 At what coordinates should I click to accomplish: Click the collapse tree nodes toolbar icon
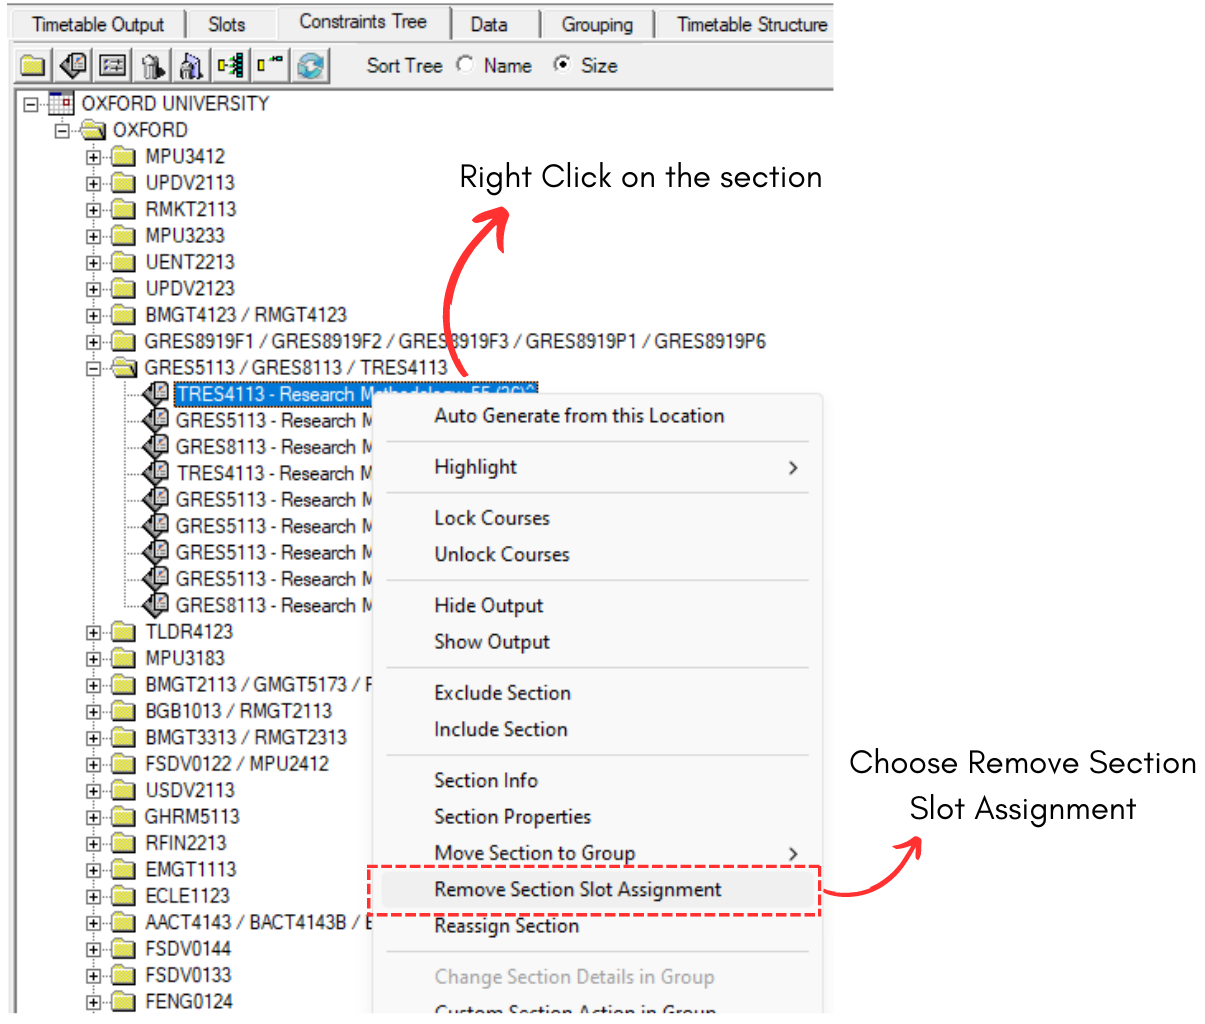(270, 66)
